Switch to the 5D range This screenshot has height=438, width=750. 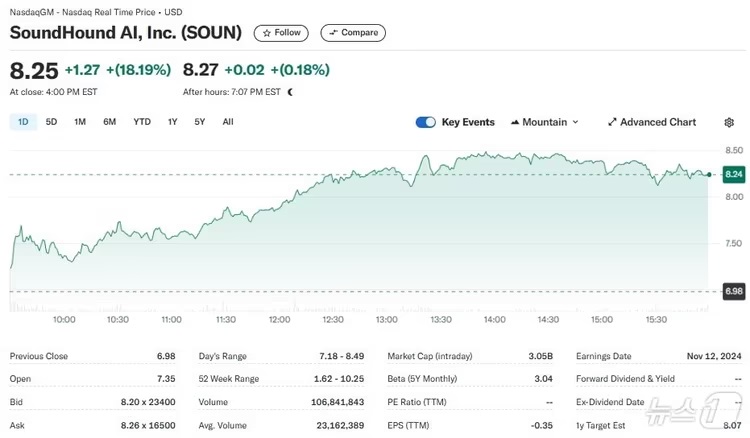(x=51, y=122)
